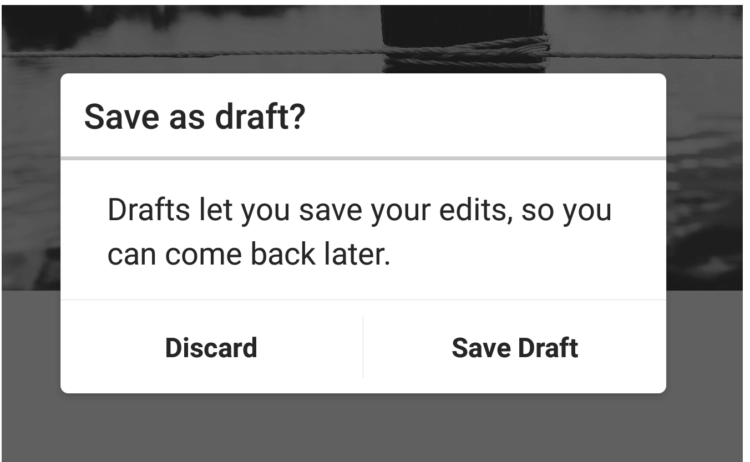Click the dimmed photo area right of the dialog
This screenshot has width=750, height=462.
[x=705, y=182]
